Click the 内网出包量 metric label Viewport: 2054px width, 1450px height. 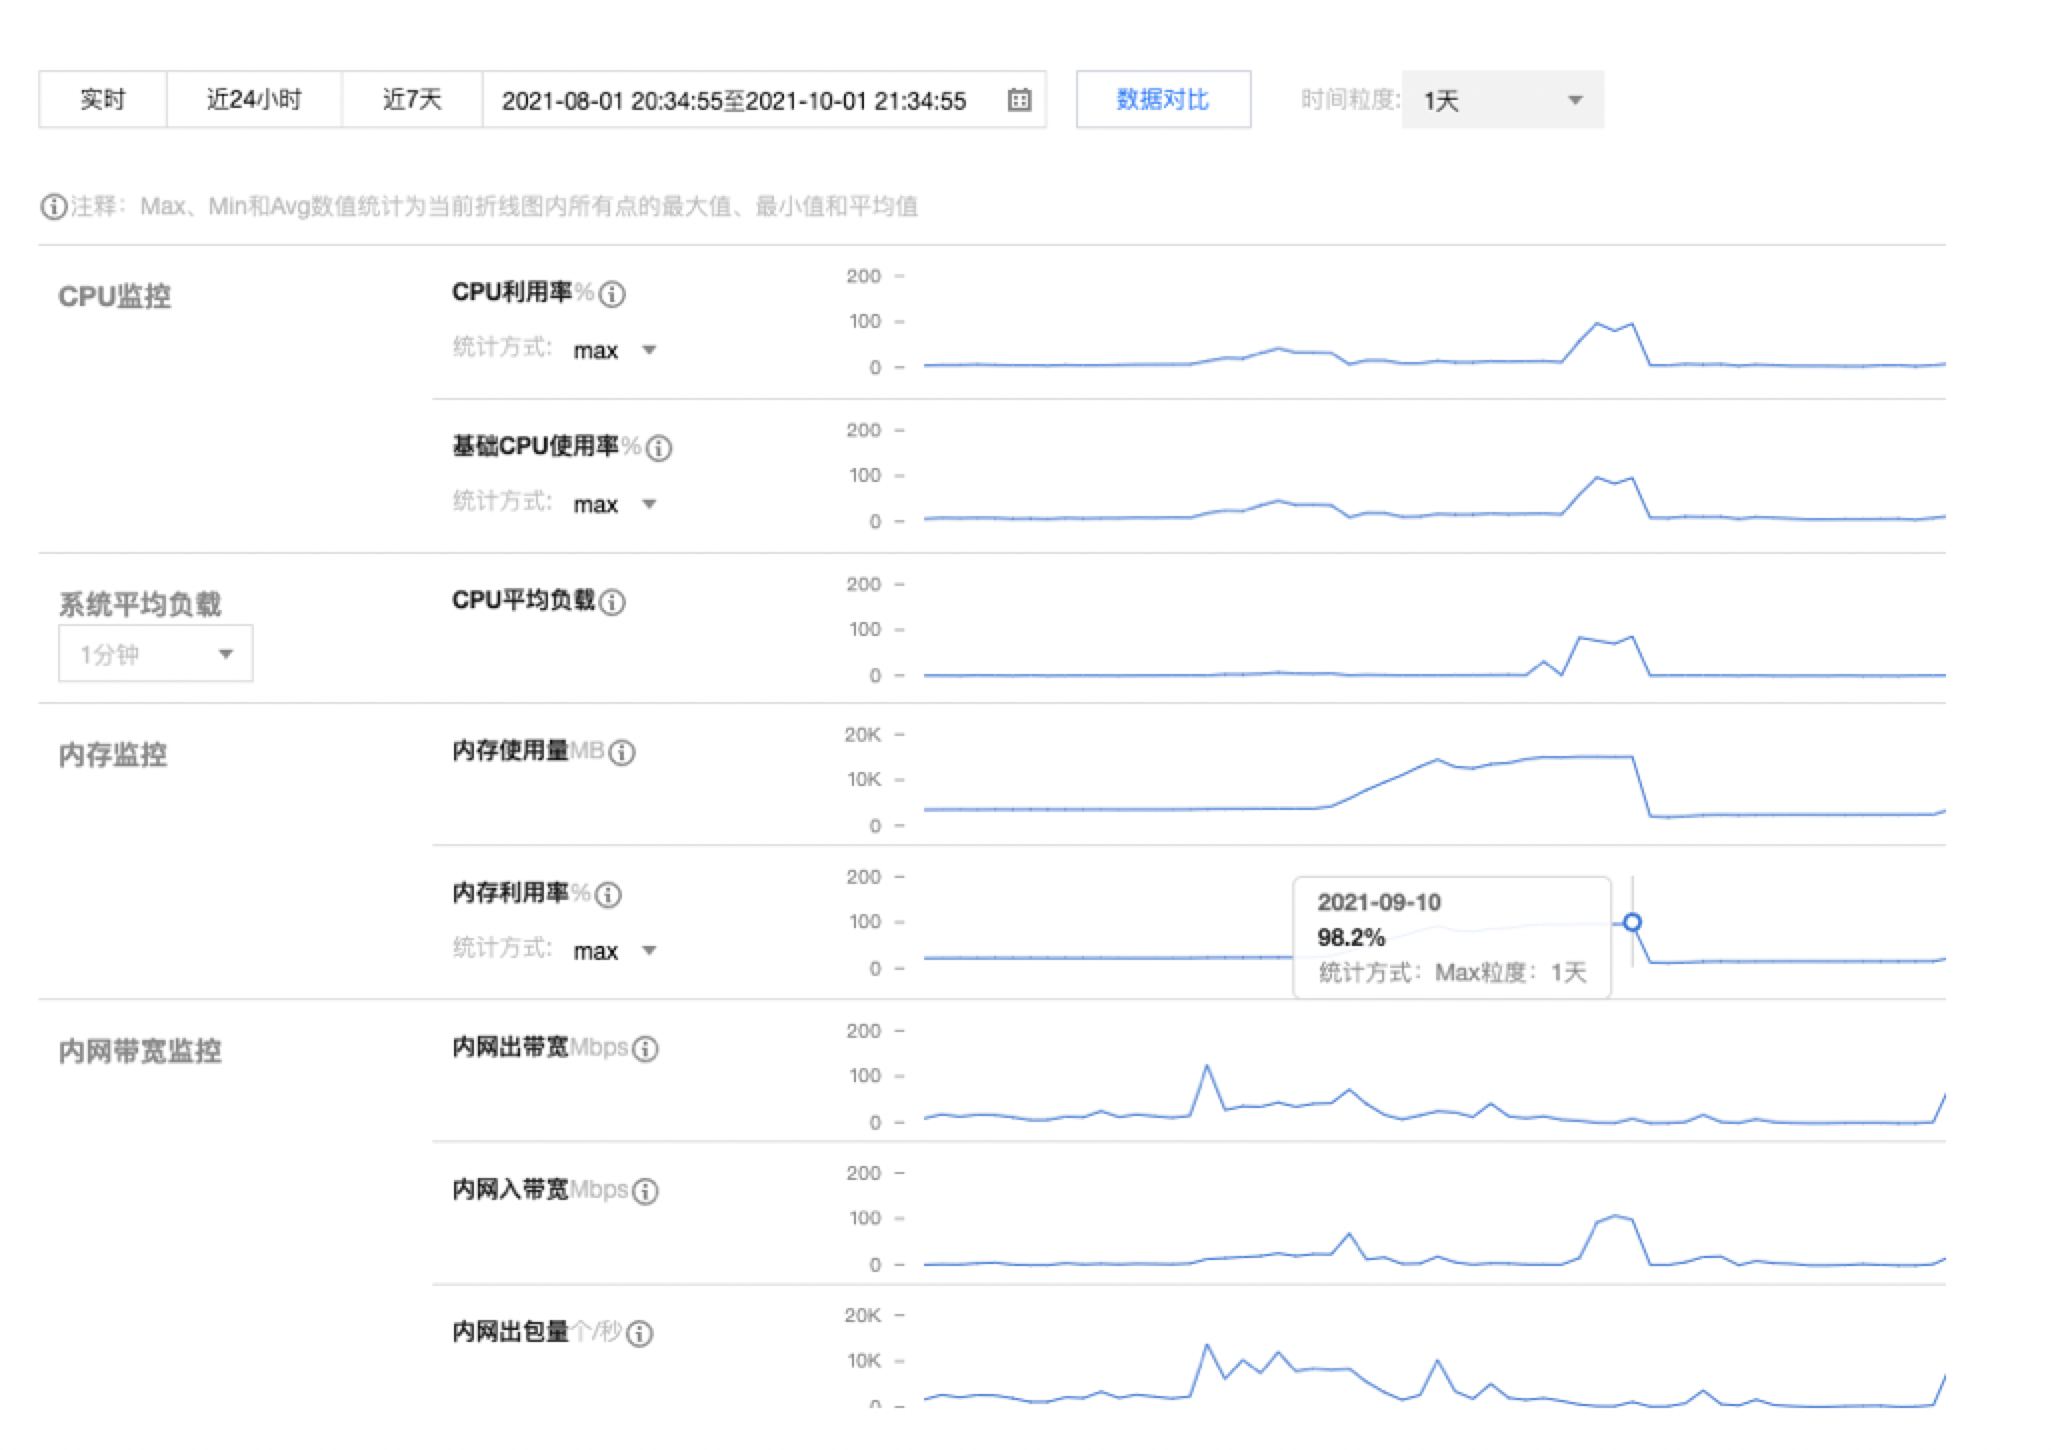[x=510, y=1332]
